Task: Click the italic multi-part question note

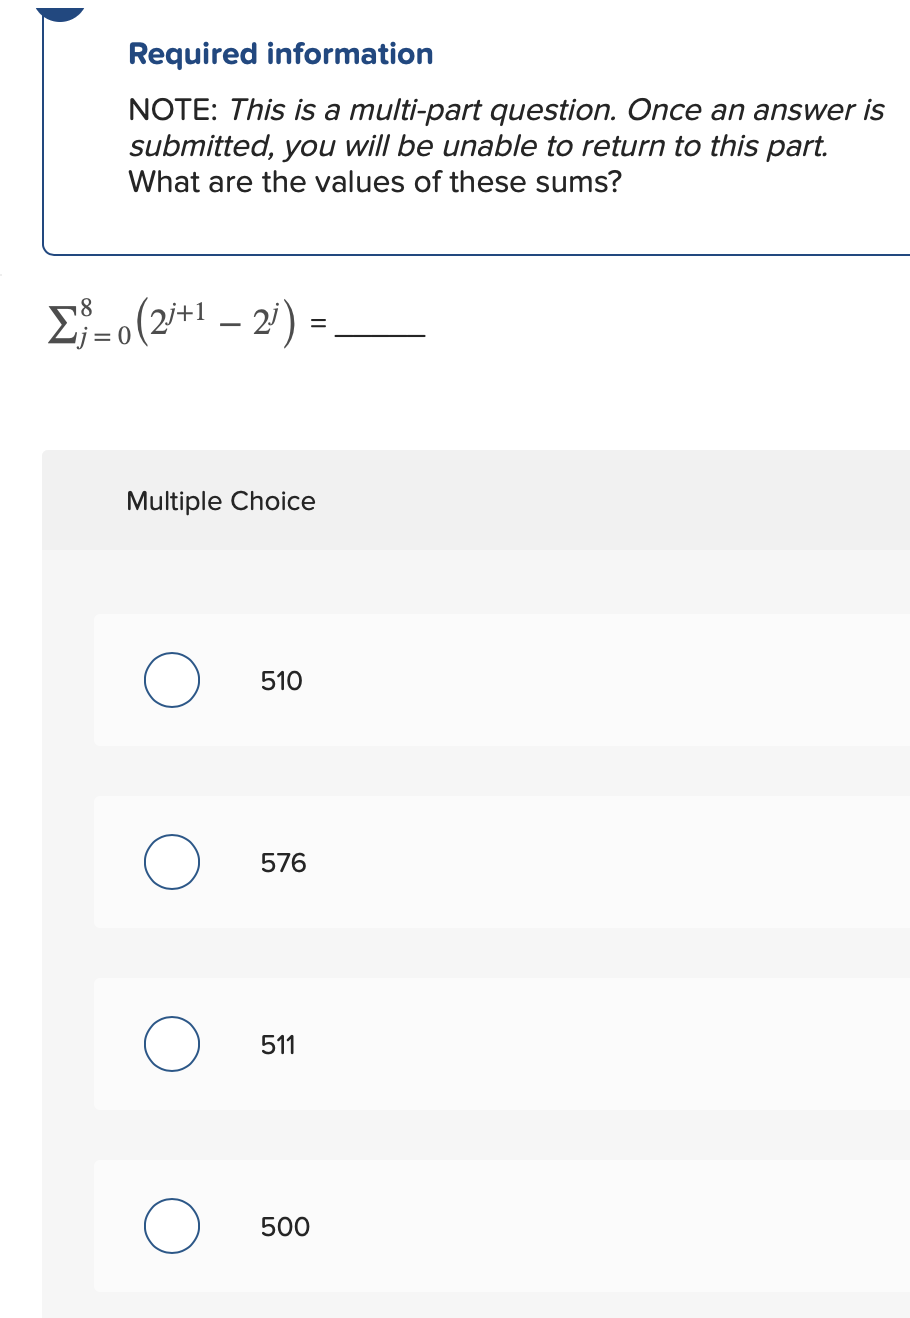Action: tap(507, 128)
